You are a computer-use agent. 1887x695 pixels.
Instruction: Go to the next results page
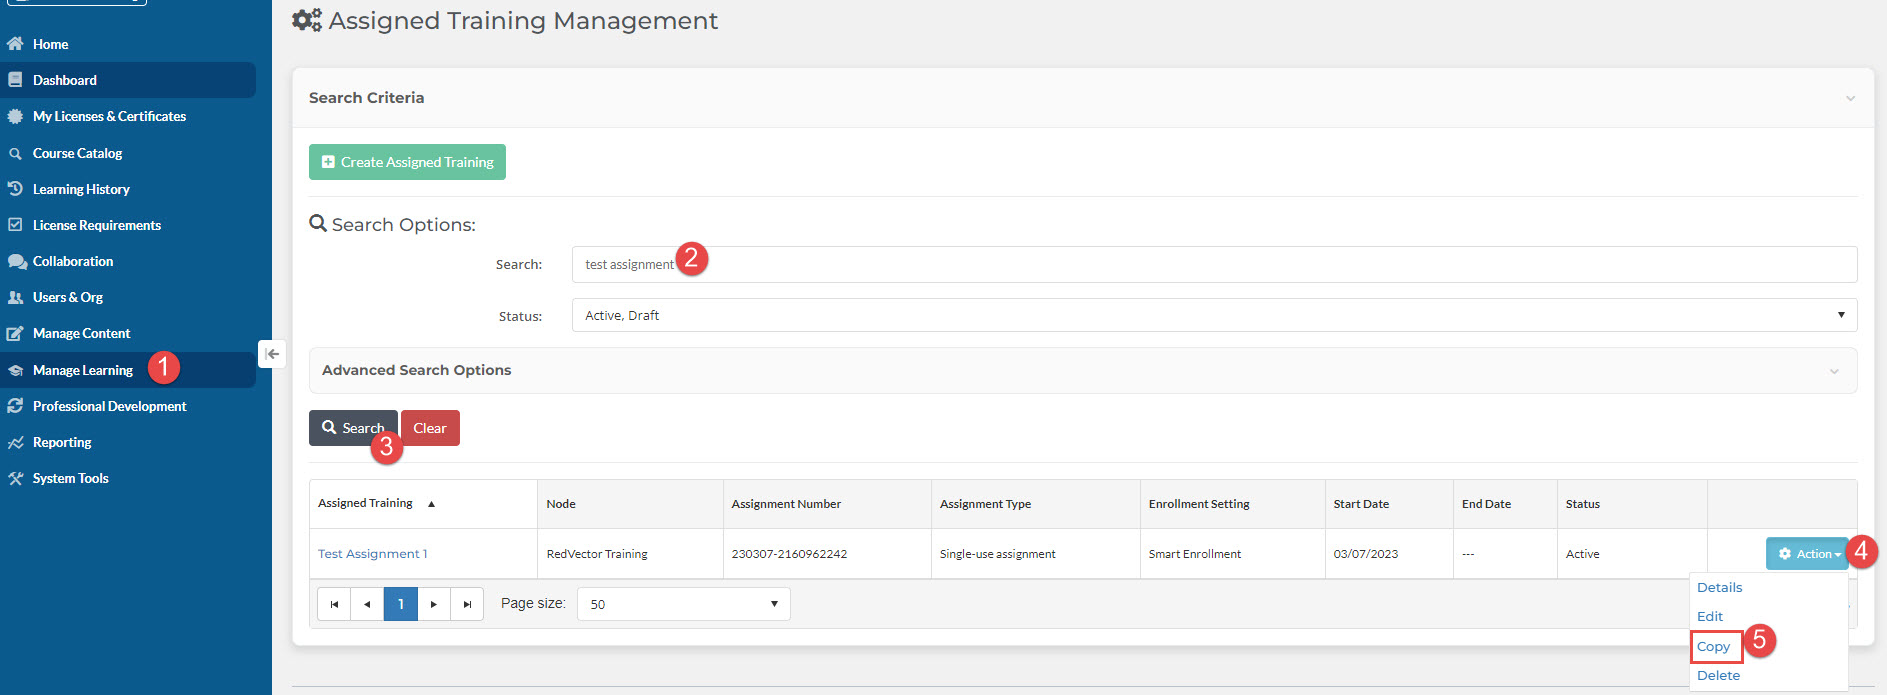433,604
